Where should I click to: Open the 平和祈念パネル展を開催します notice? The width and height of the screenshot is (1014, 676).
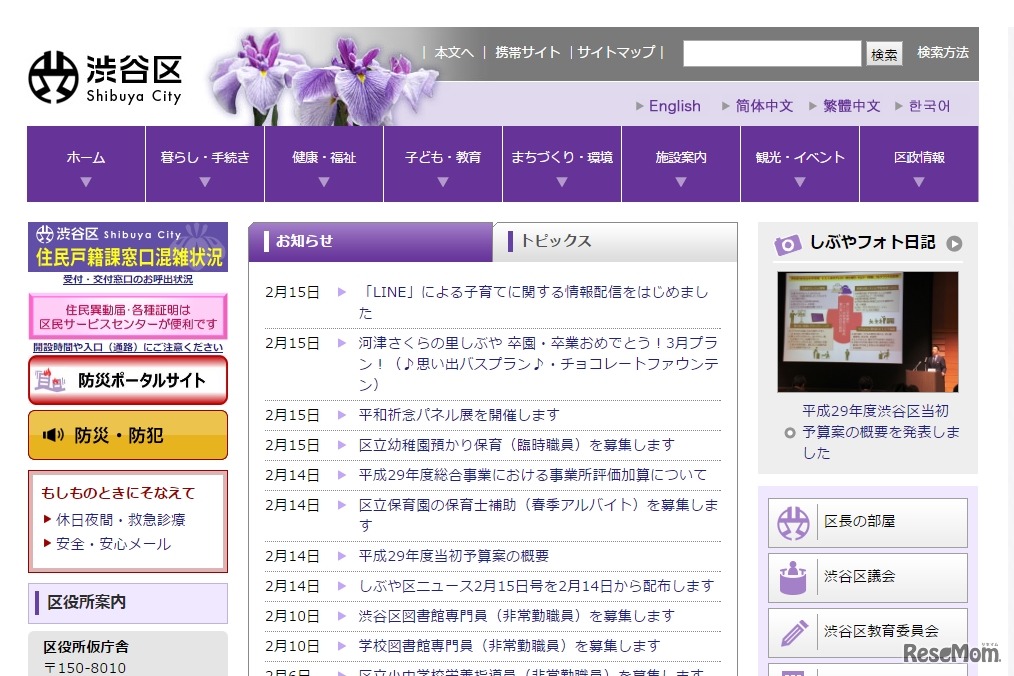click(459, 414)
